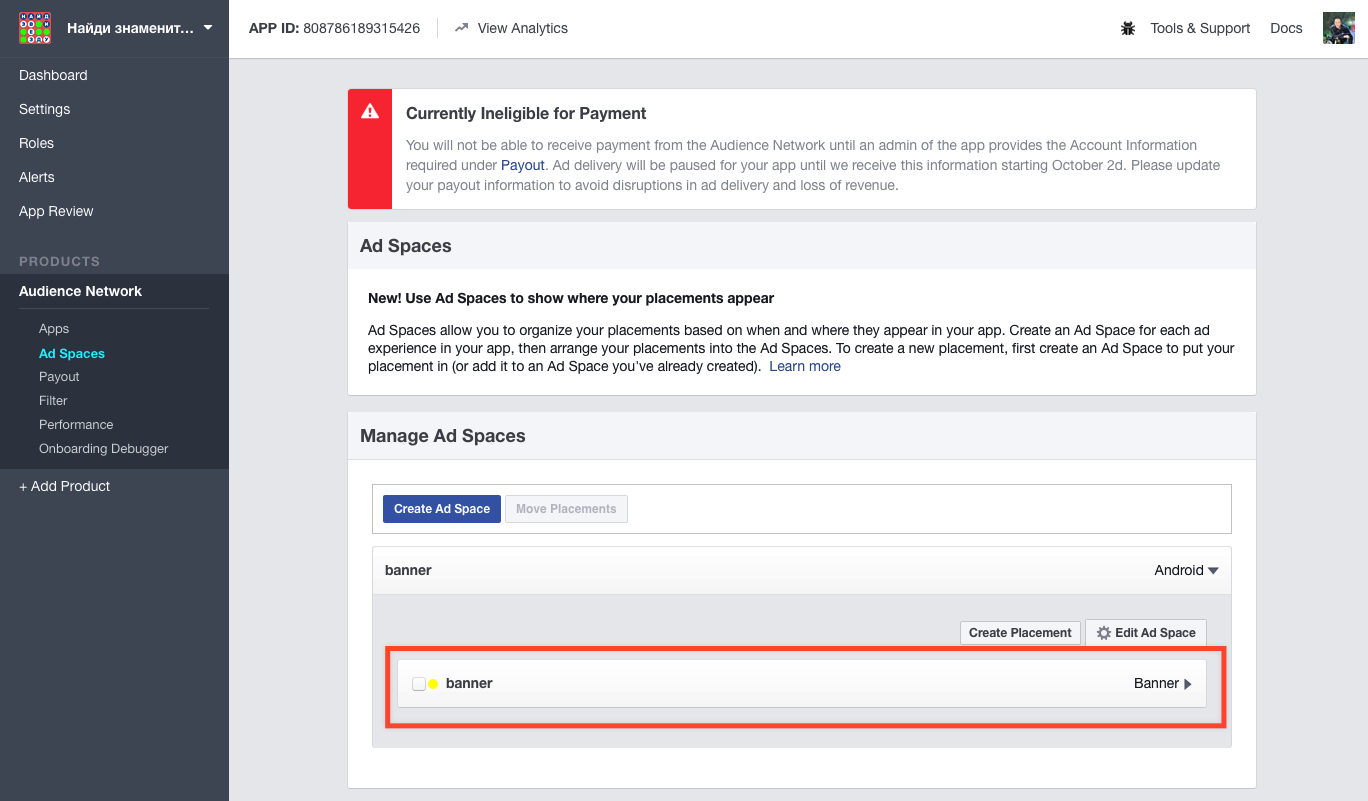Click the yellow status dot of banner placement
The image size is (1368, 801).
(x=433, y=684)
